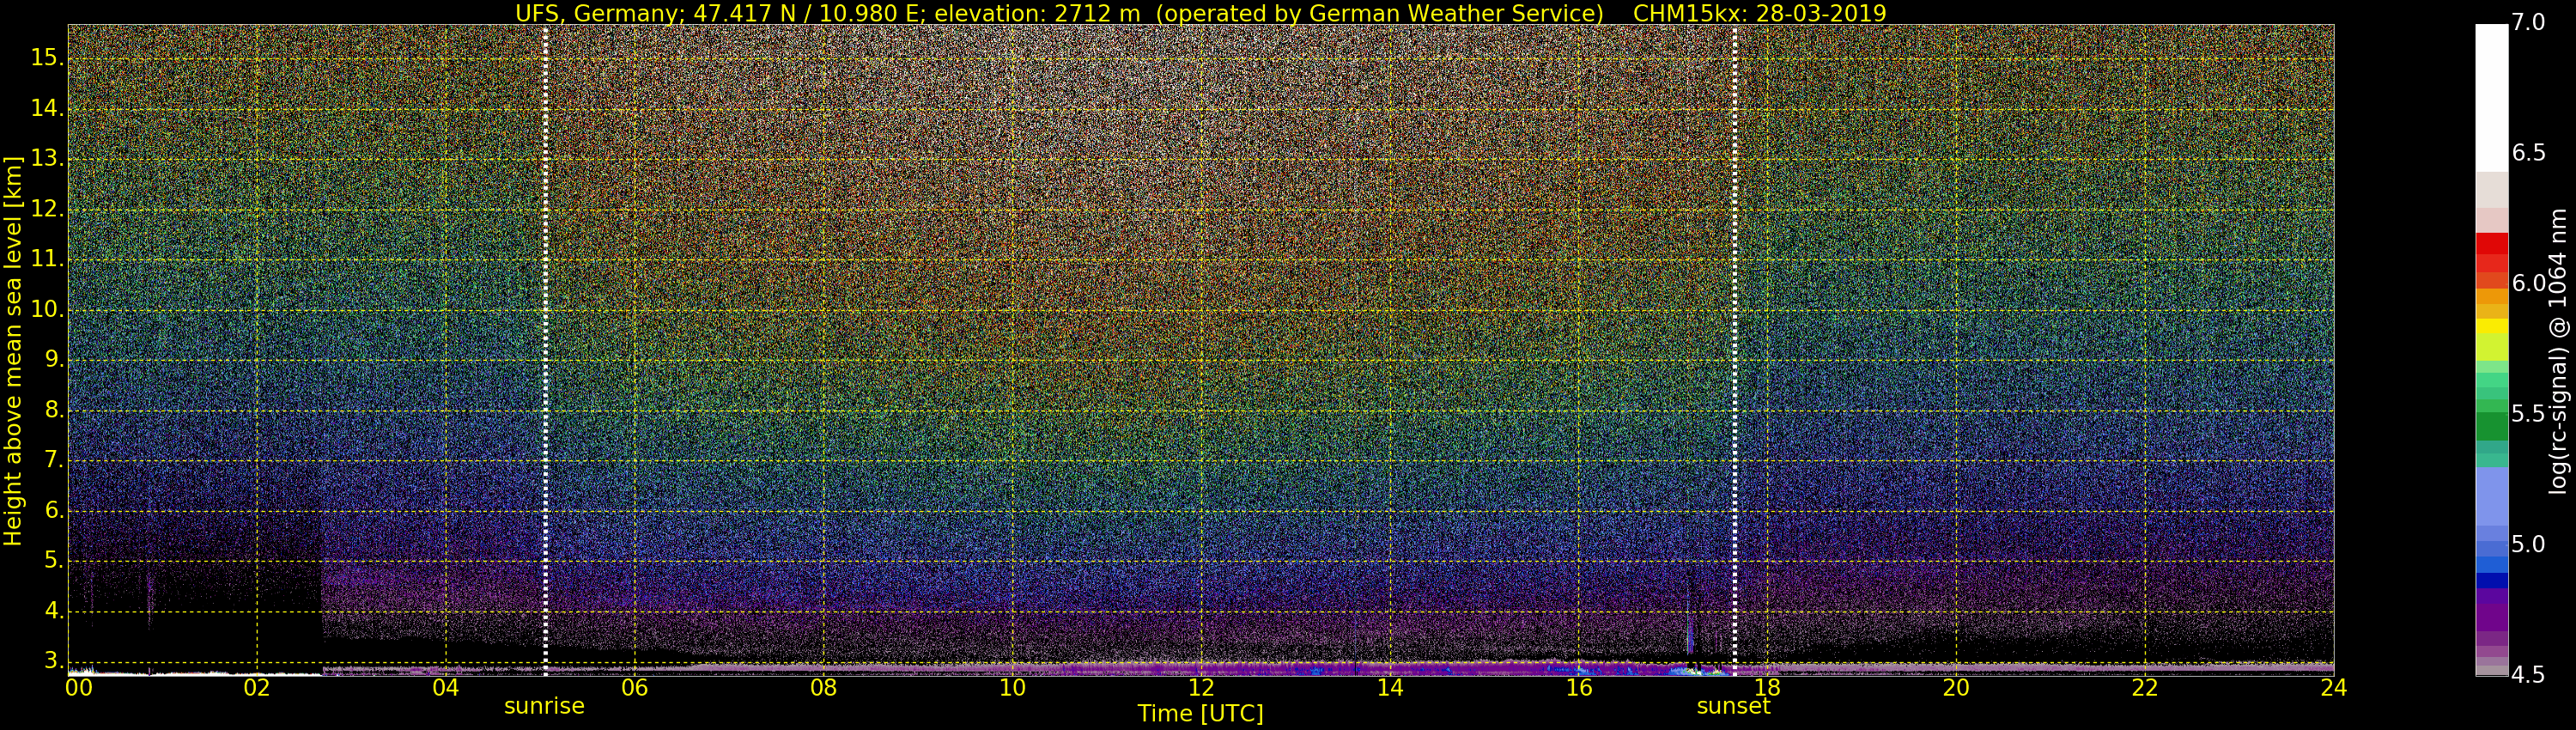This screenshot has height=730, width=2576.
Task: Click the colorbar tick label 5.5
Action: pos(2528,414)
